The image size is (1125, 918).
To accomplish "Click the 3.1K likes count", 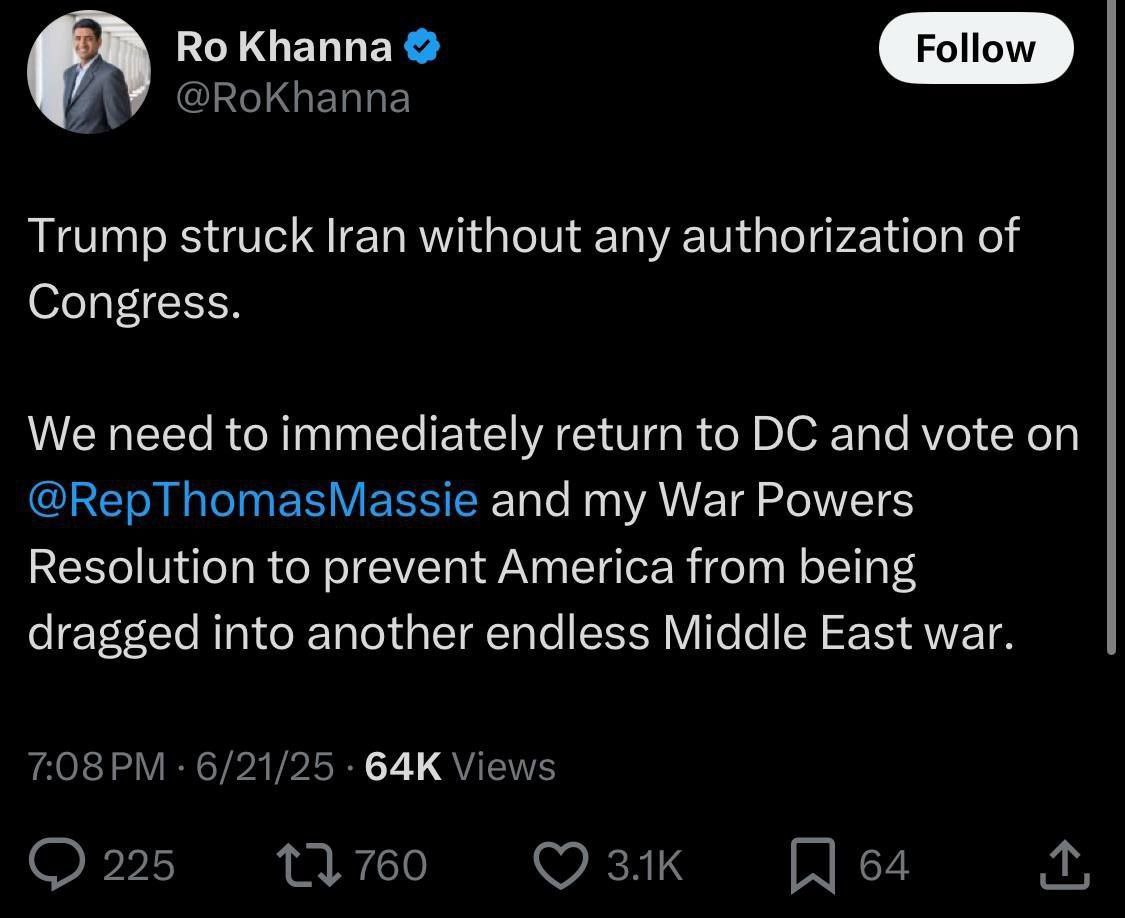I will [x=645, y=866].
